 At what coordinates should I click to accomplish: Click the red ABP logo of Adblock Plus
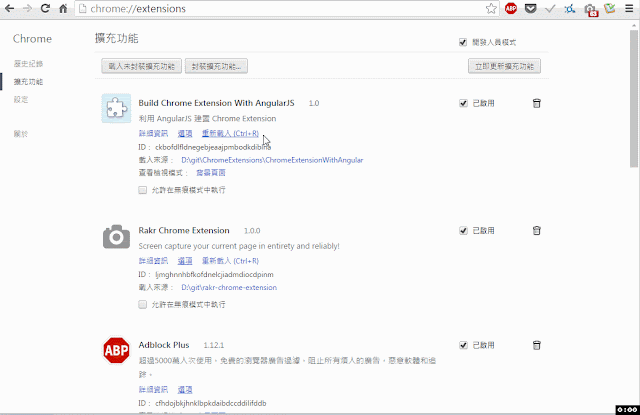coord(116,350)
